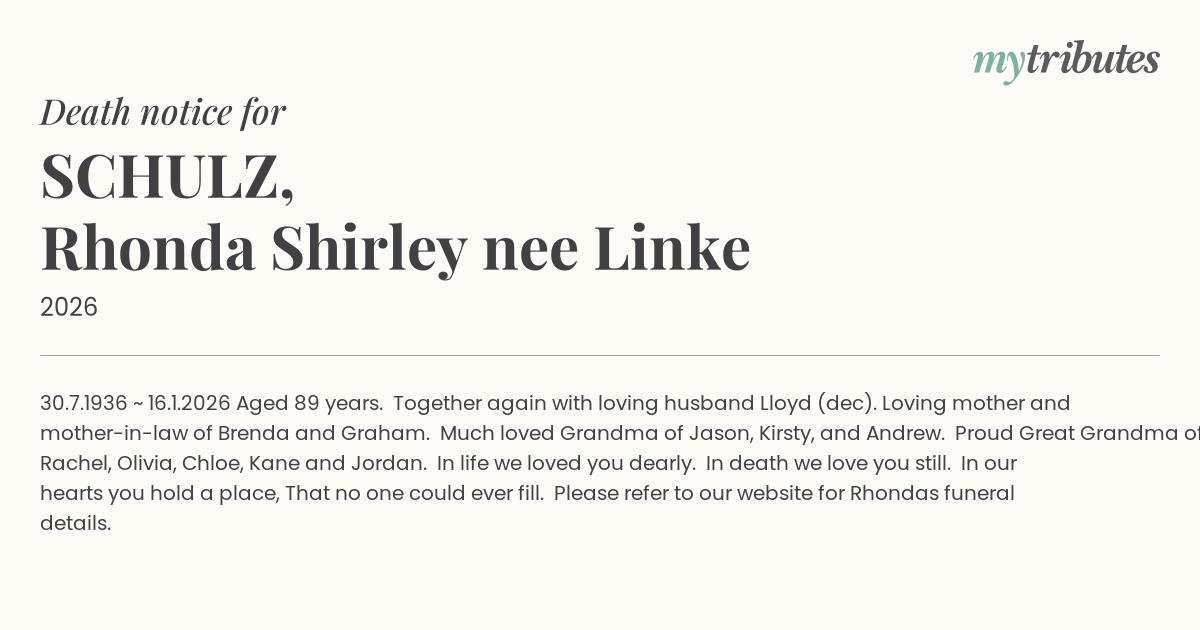Click the mytributes logo
This screenshot has height=630, width=1200.
(x=1065, y=61)
